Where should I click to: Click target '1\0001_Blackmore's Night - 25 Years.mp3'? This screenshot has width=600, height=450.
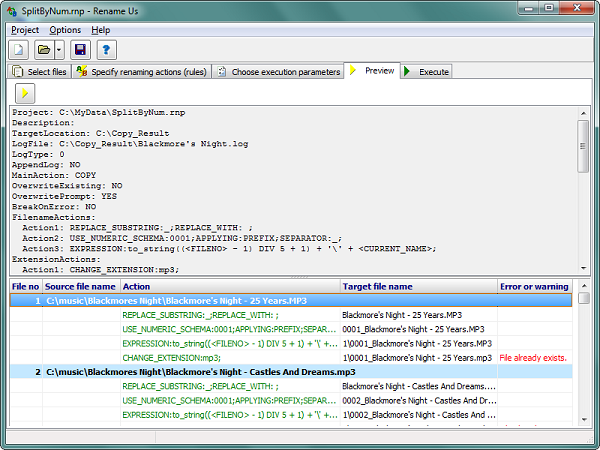417,358
